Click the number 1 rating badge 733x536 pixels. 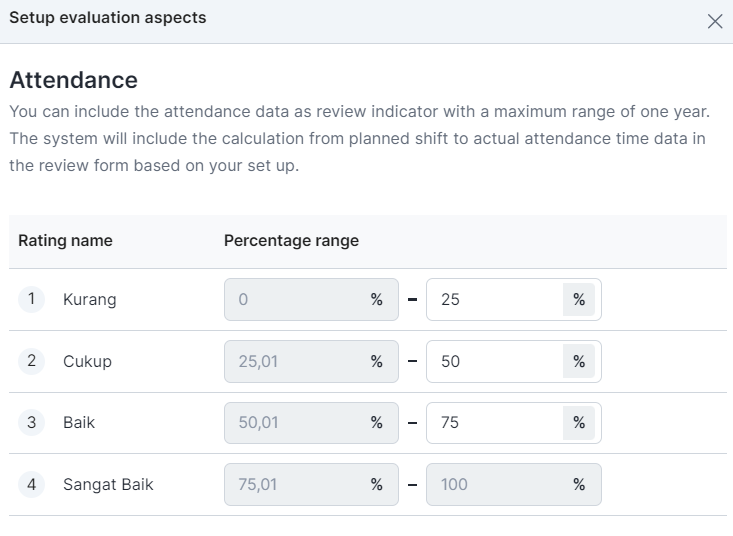pos(31,299)
